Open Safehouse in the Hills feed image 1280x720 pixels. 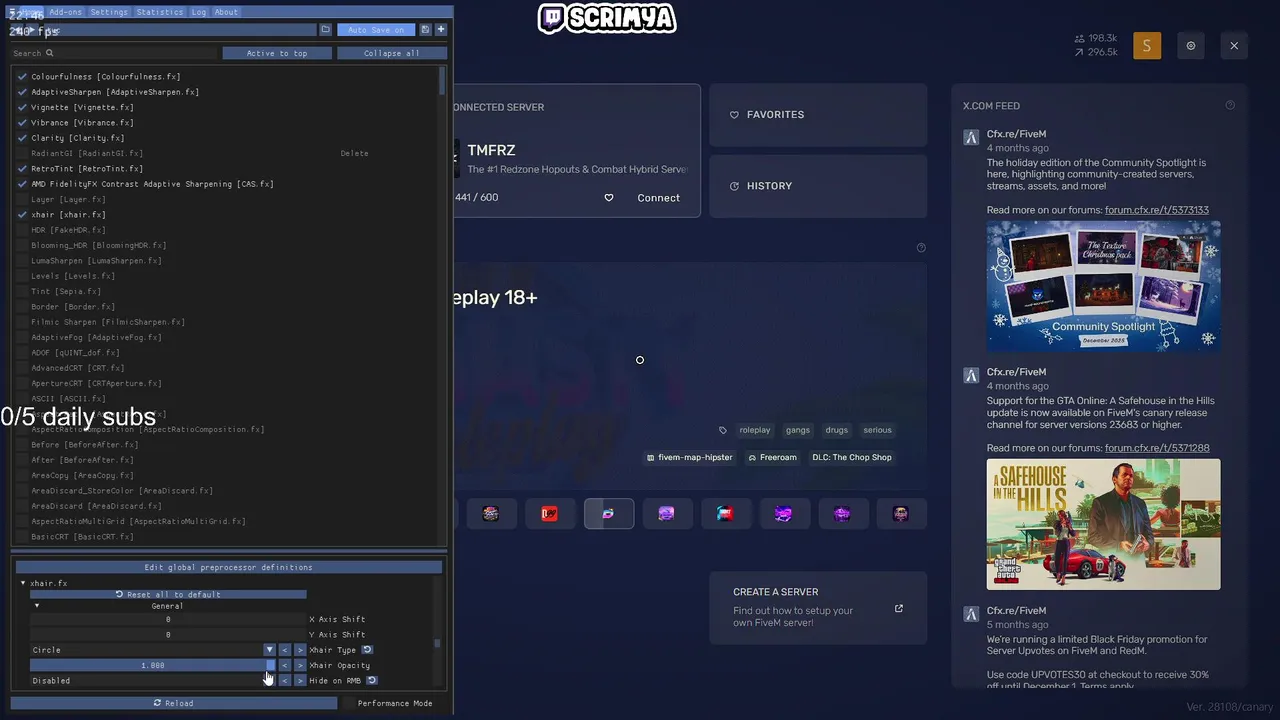click(x=1103, y=524)
